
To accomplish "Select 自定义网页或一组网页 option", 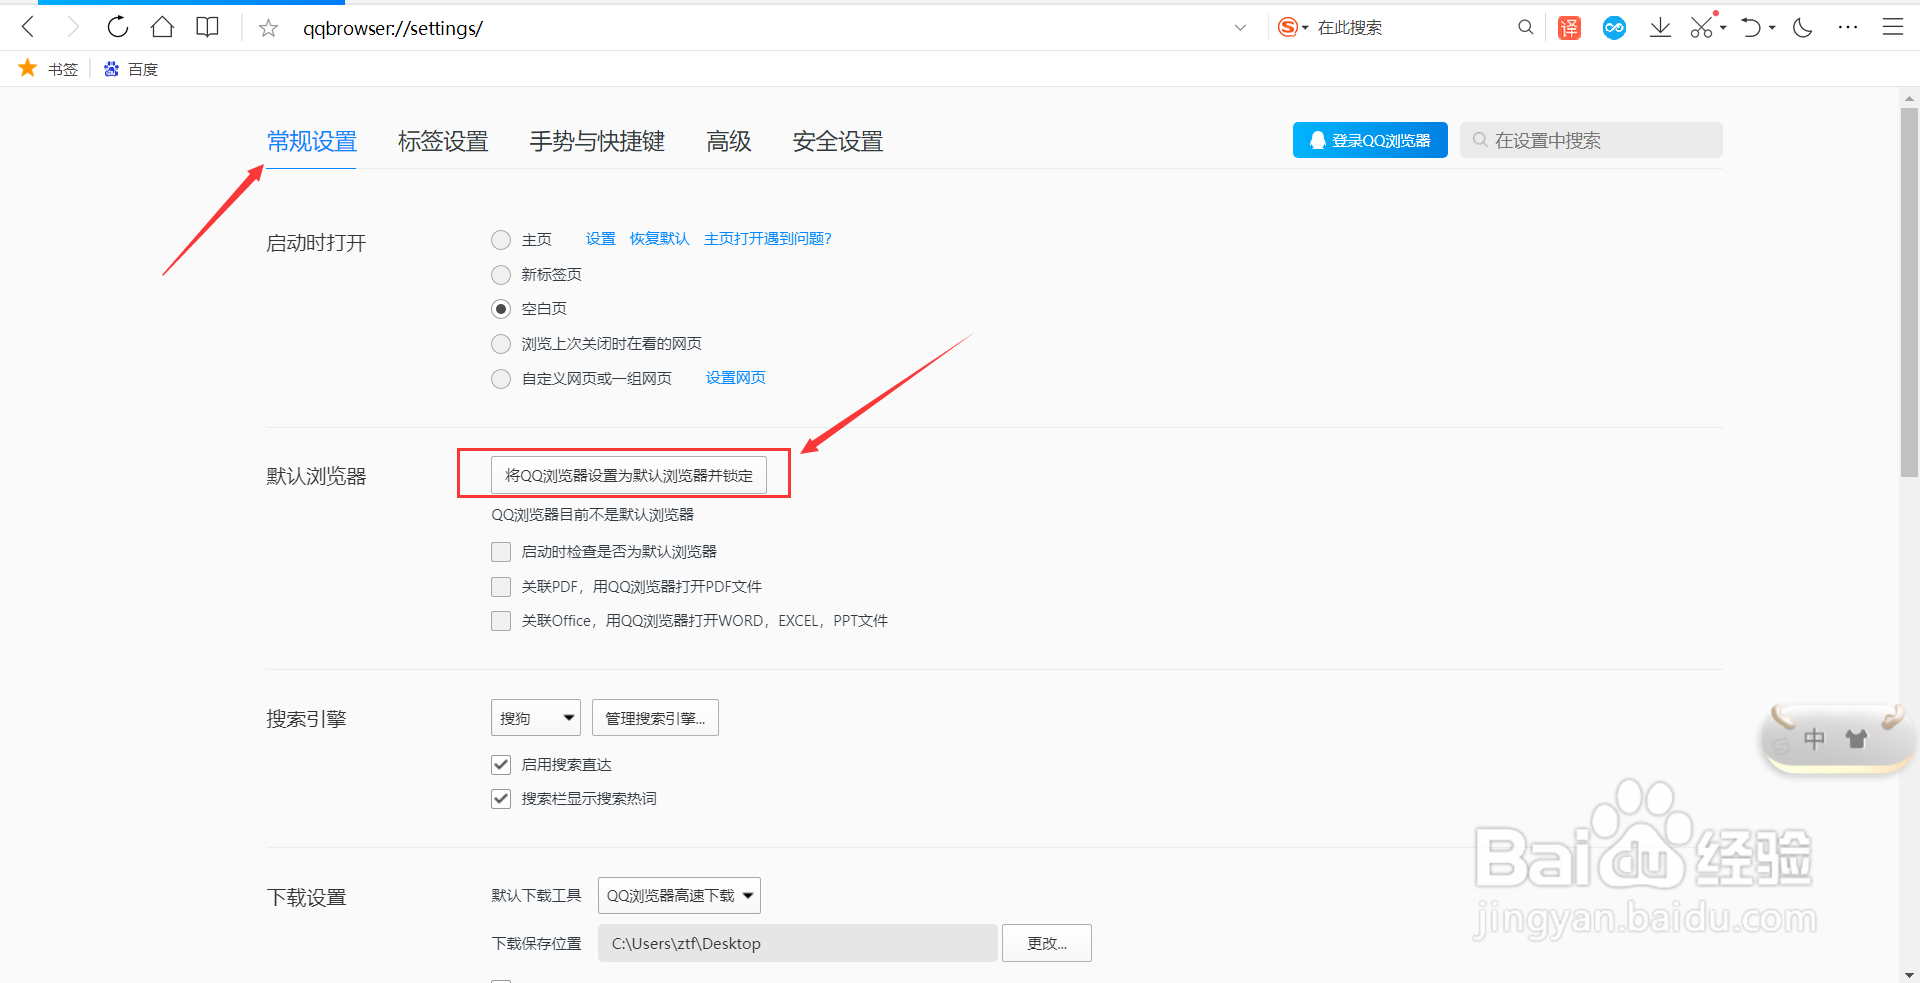I will pos(501,379).
